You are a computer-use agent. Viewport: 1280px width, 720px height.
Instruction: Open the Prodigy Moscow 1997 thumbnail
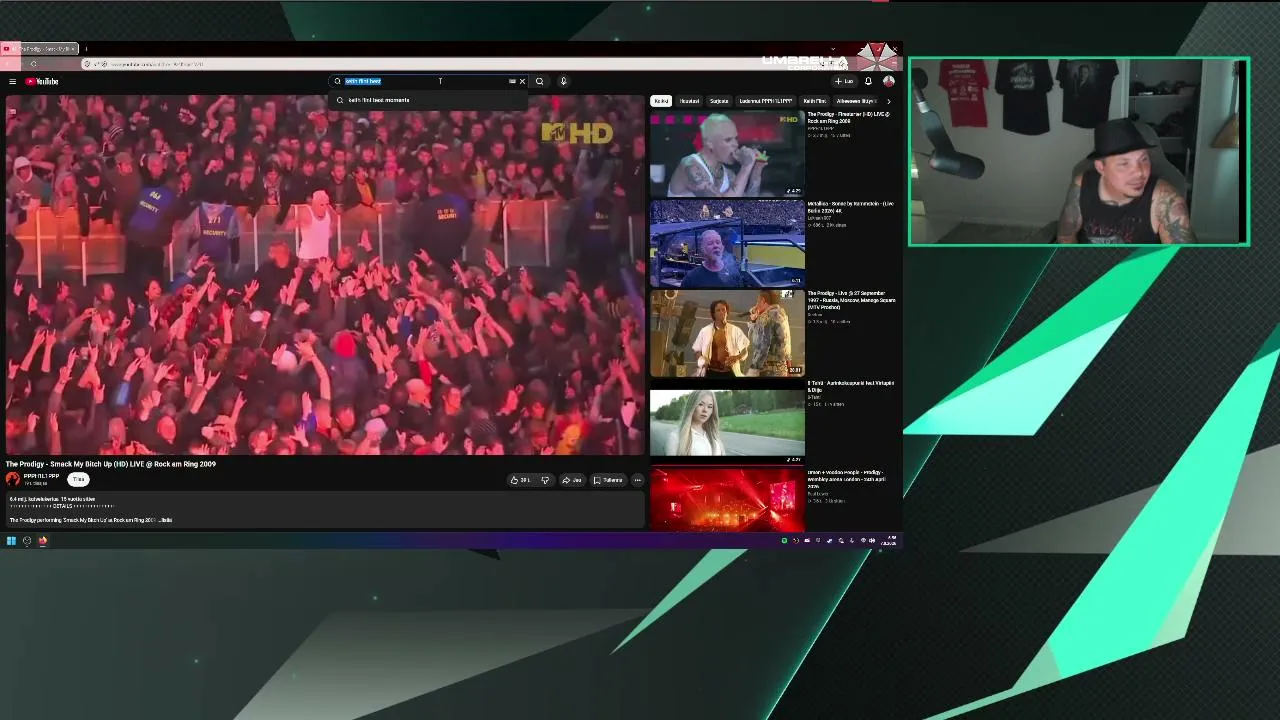tap(727, 333)
